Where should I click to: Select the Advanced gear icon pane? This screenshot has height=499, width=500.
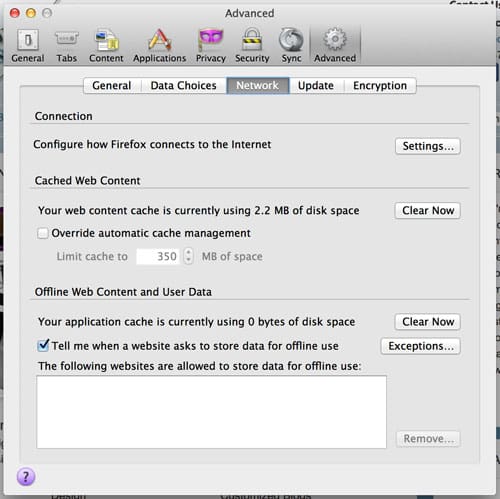[x=335, y=46]
